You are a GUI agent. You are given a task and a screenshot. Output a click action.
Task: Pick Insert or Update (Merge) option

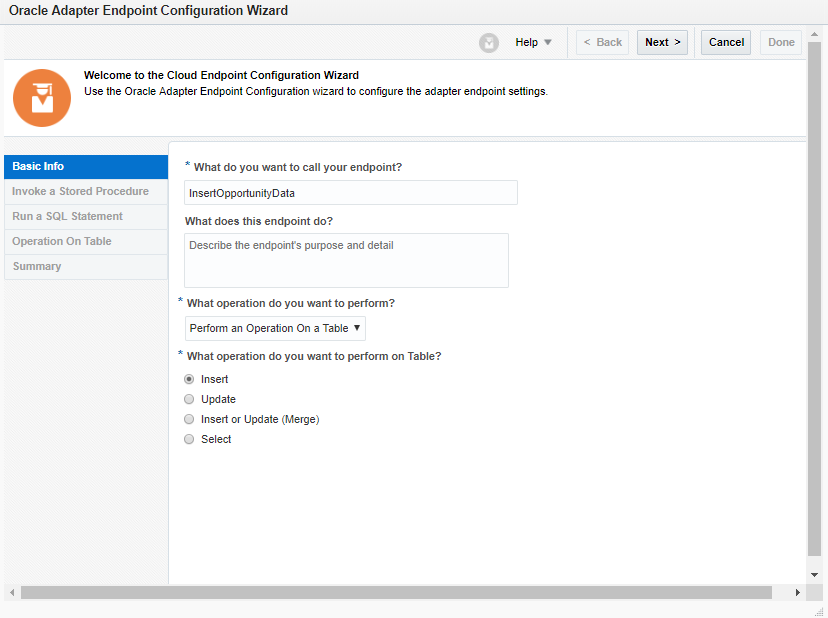coord(189,420)
